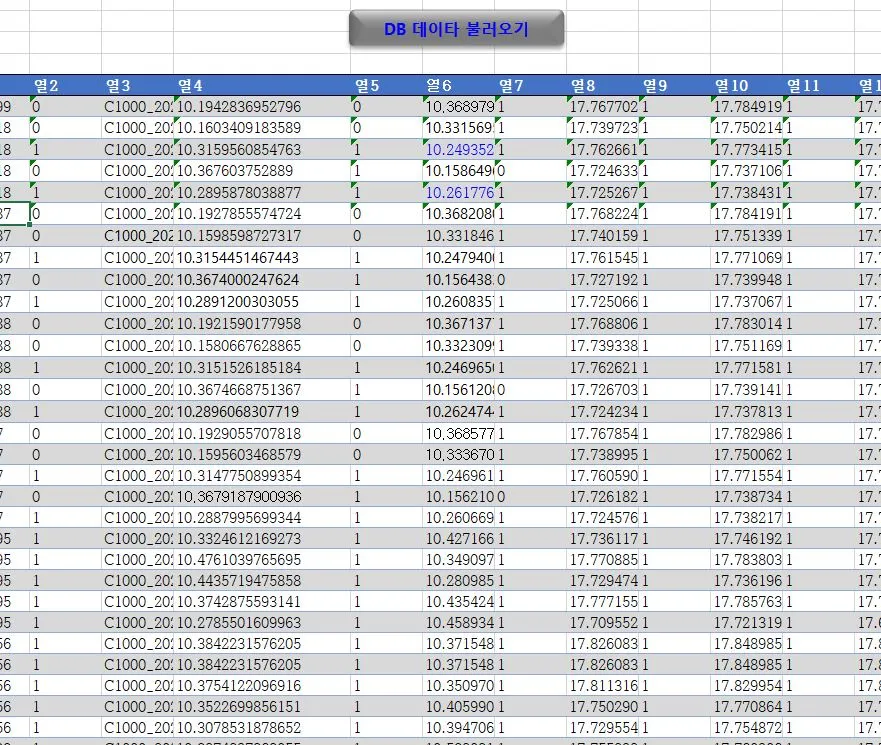The image size is (881, 745).
Task: Select cell with value 17.751339
Action: 746,236
